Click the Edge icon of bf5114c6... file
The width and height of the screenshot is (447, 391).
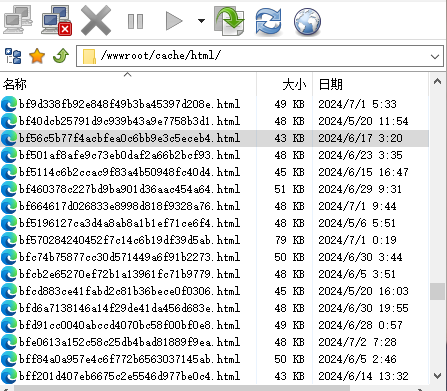pos(9,172)
